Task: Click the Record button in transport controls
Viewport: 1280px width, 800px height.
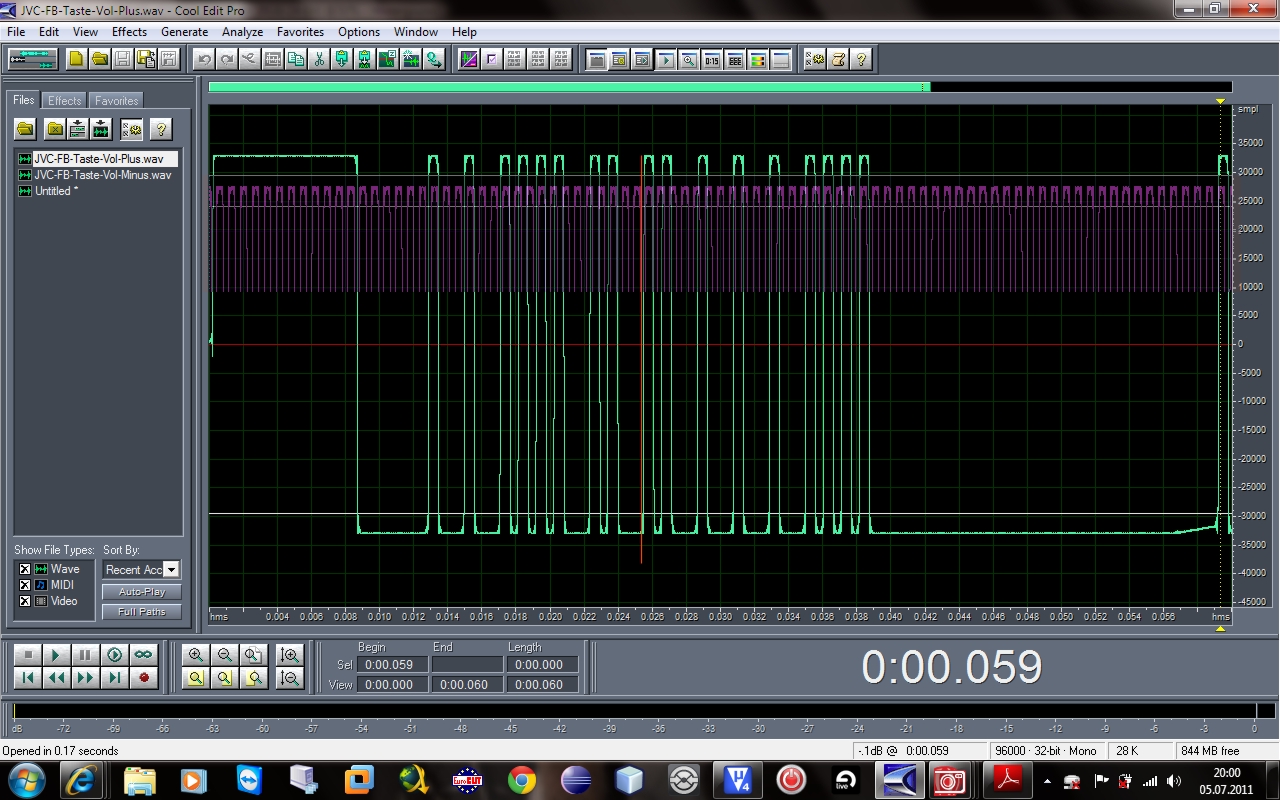Action: [x=144, y=678]
